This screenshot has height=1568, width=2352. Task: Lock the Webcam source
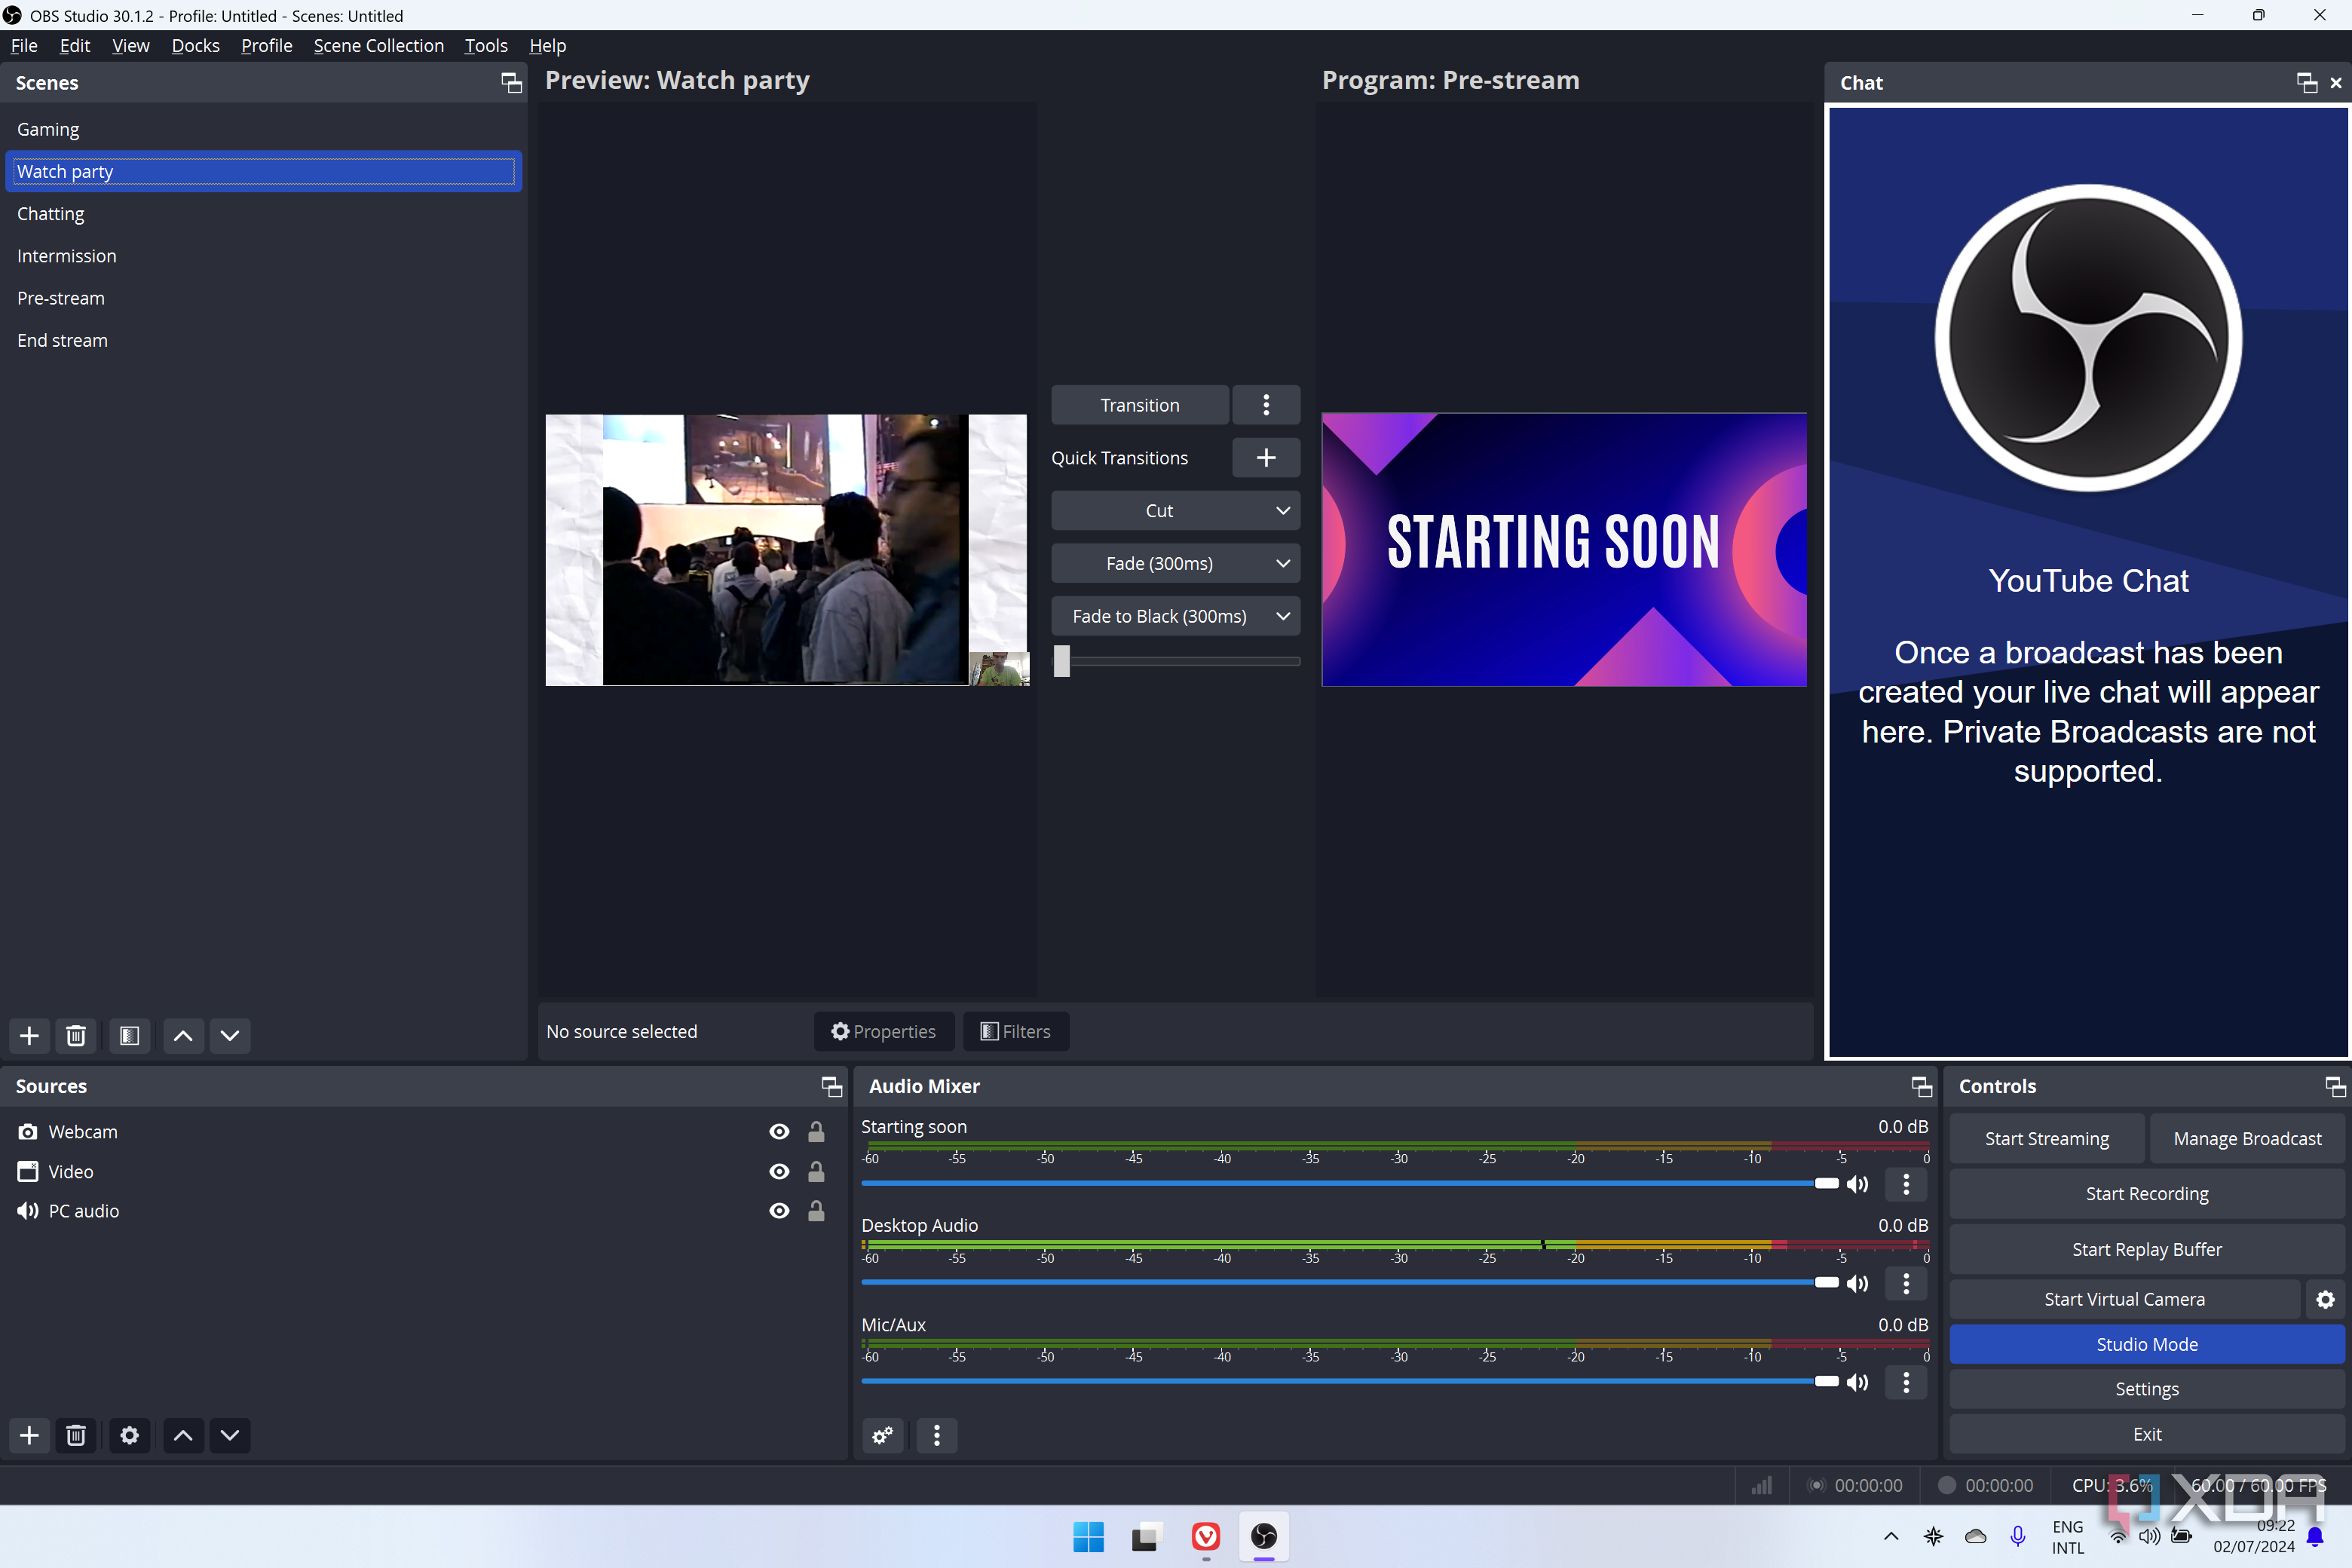tap(816, 1131)
